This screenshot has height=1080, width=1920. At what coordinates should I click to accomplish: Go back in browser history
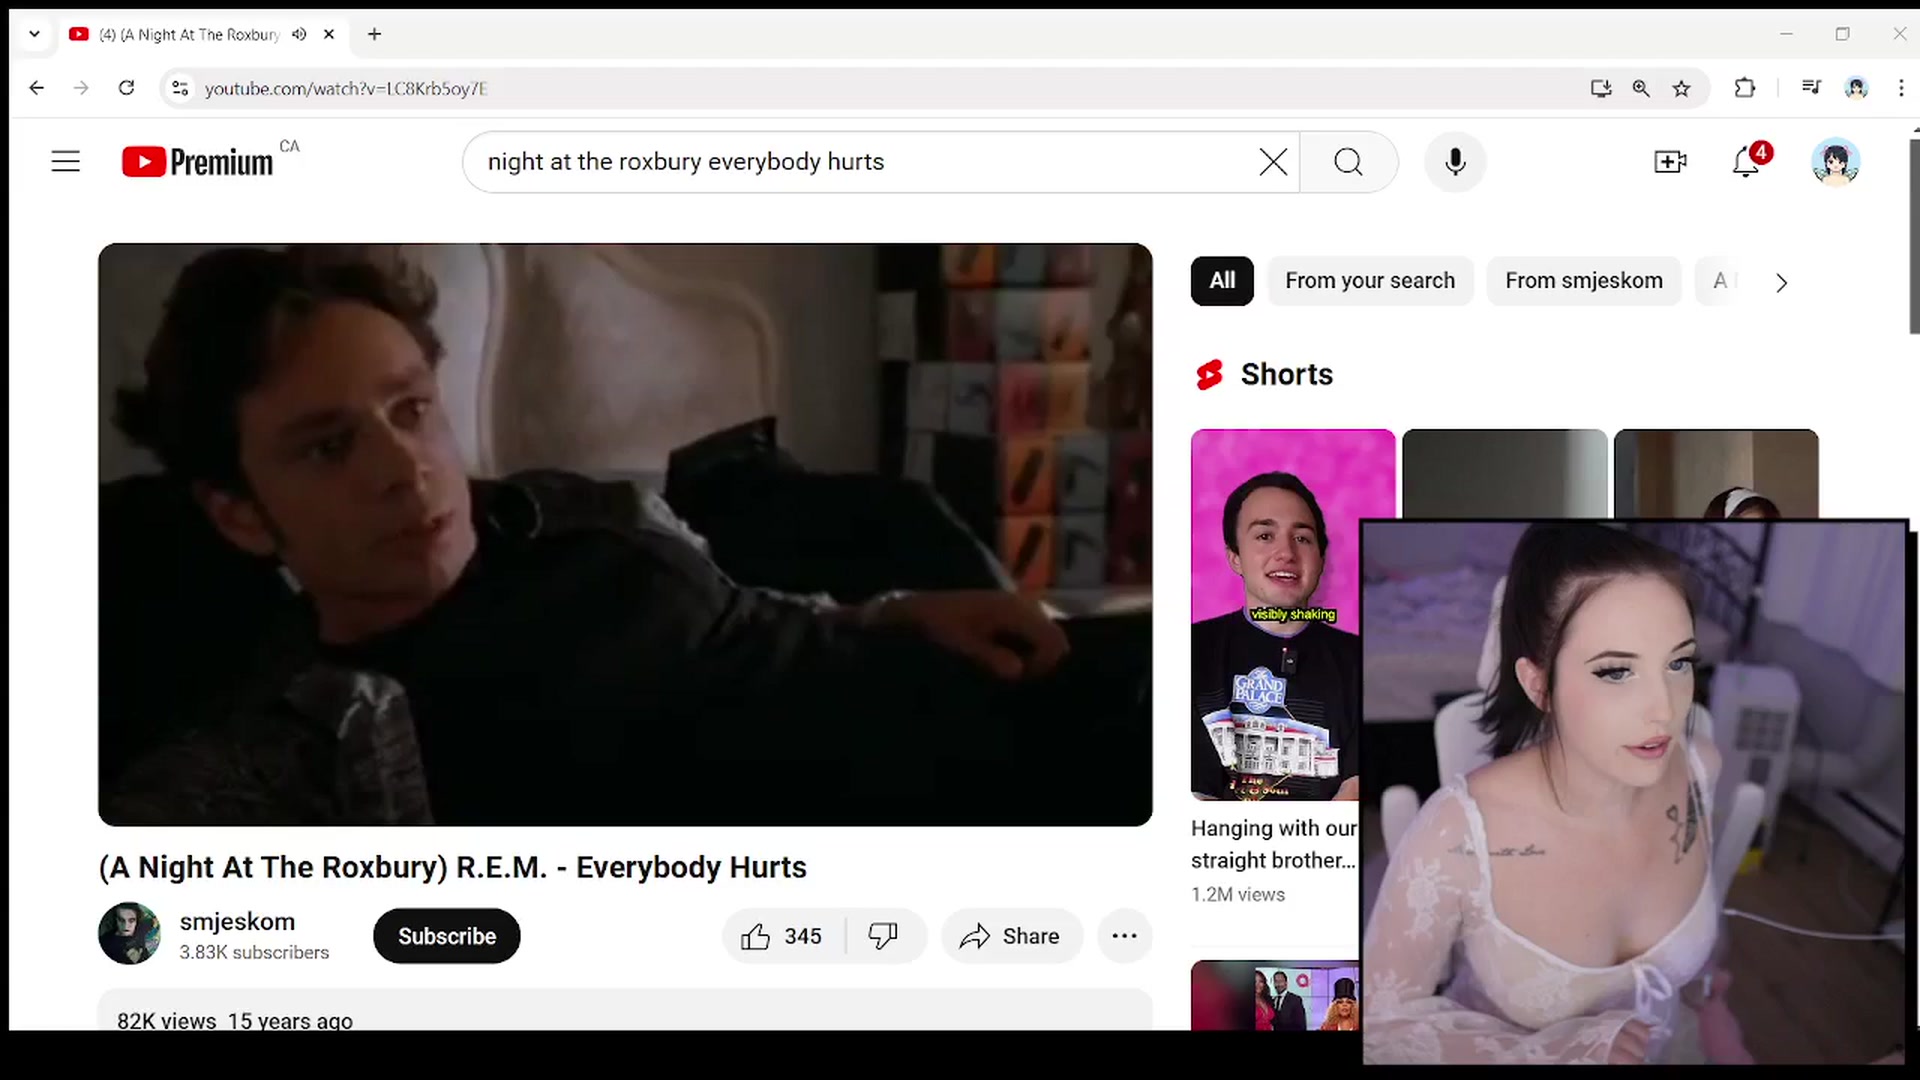37,88
